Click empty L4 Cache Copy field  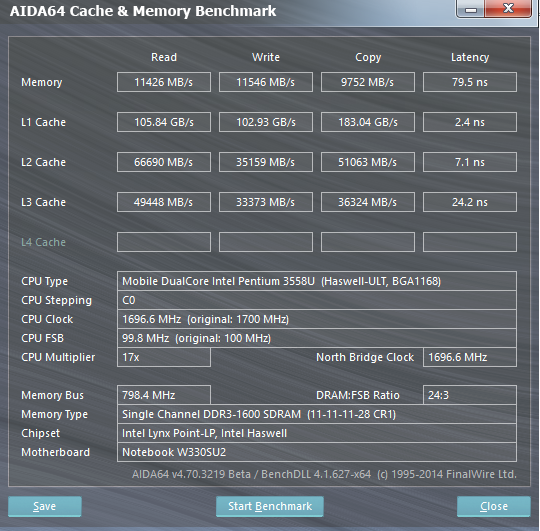(x=368, y=242)
